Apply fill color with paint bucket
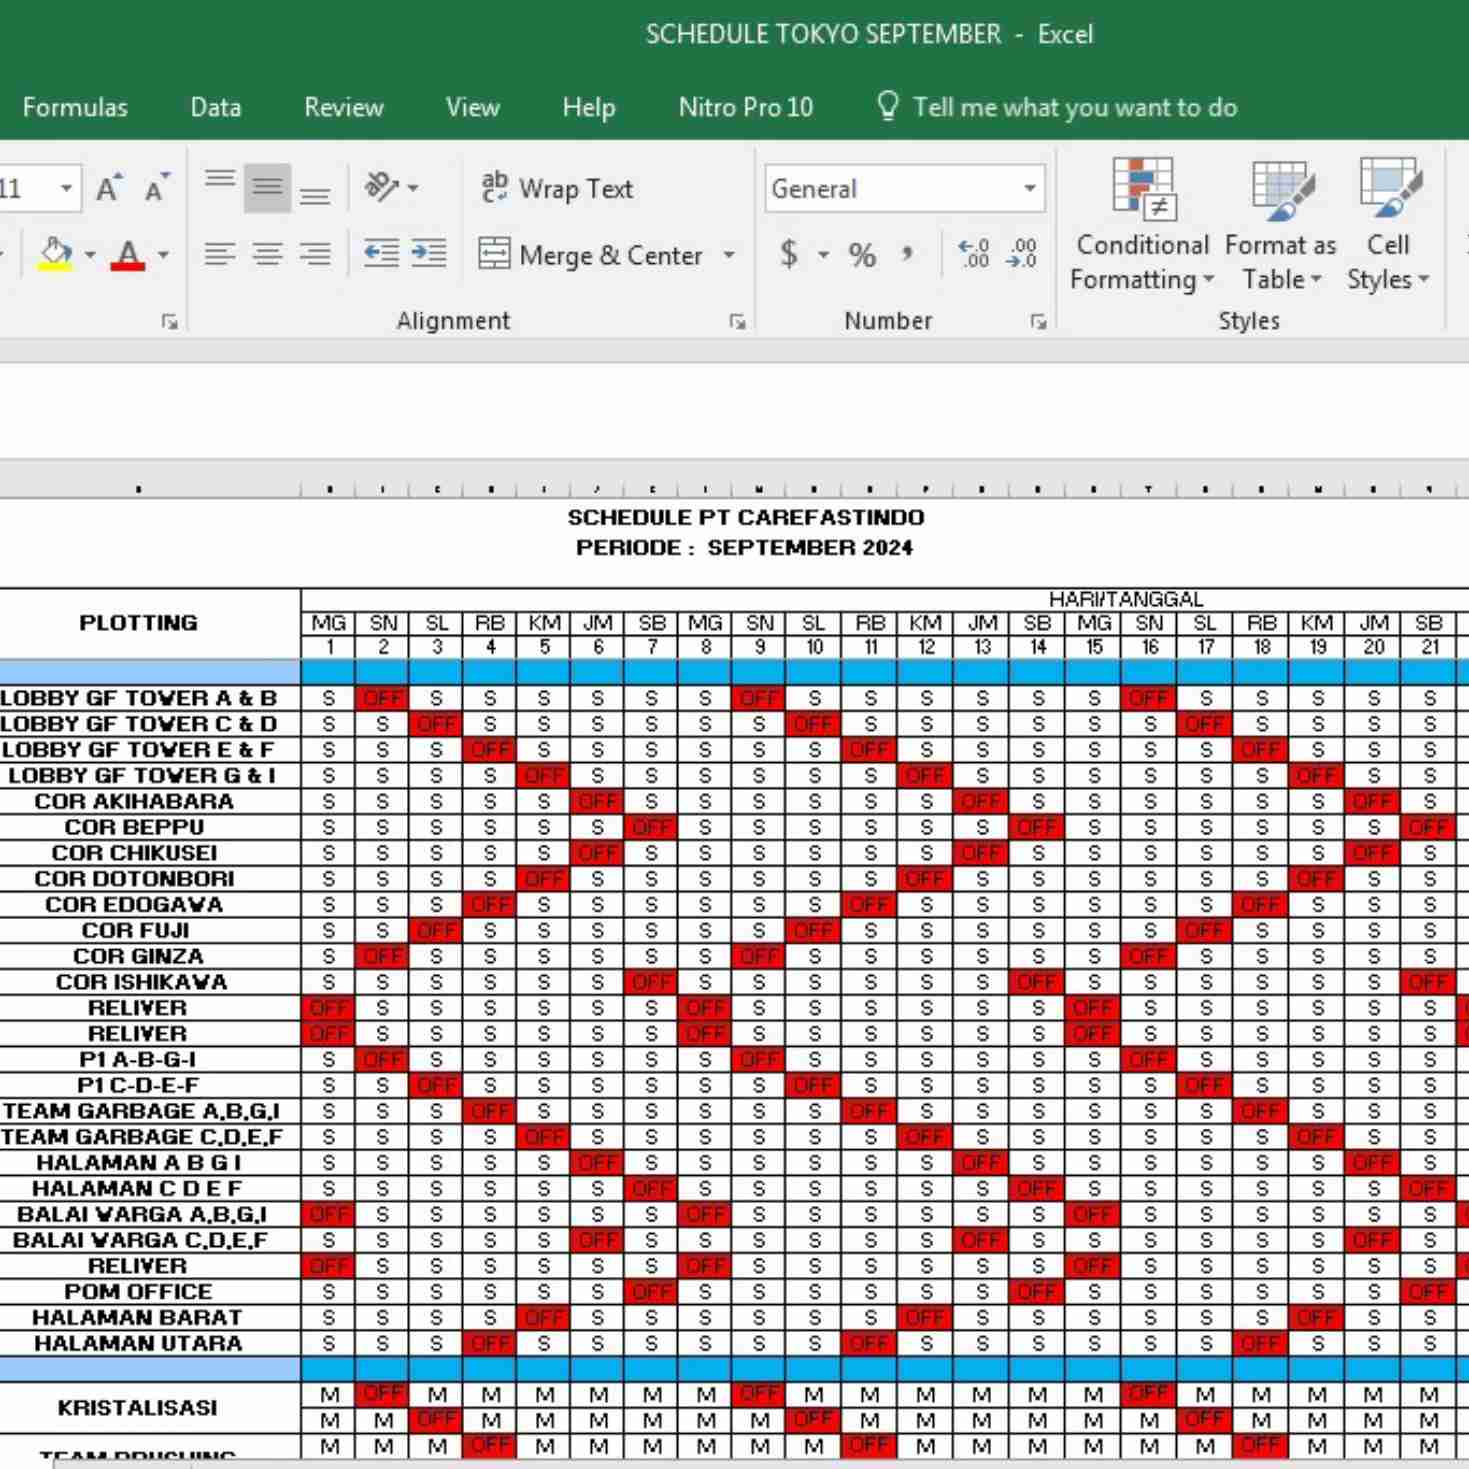 coord(55,254)
